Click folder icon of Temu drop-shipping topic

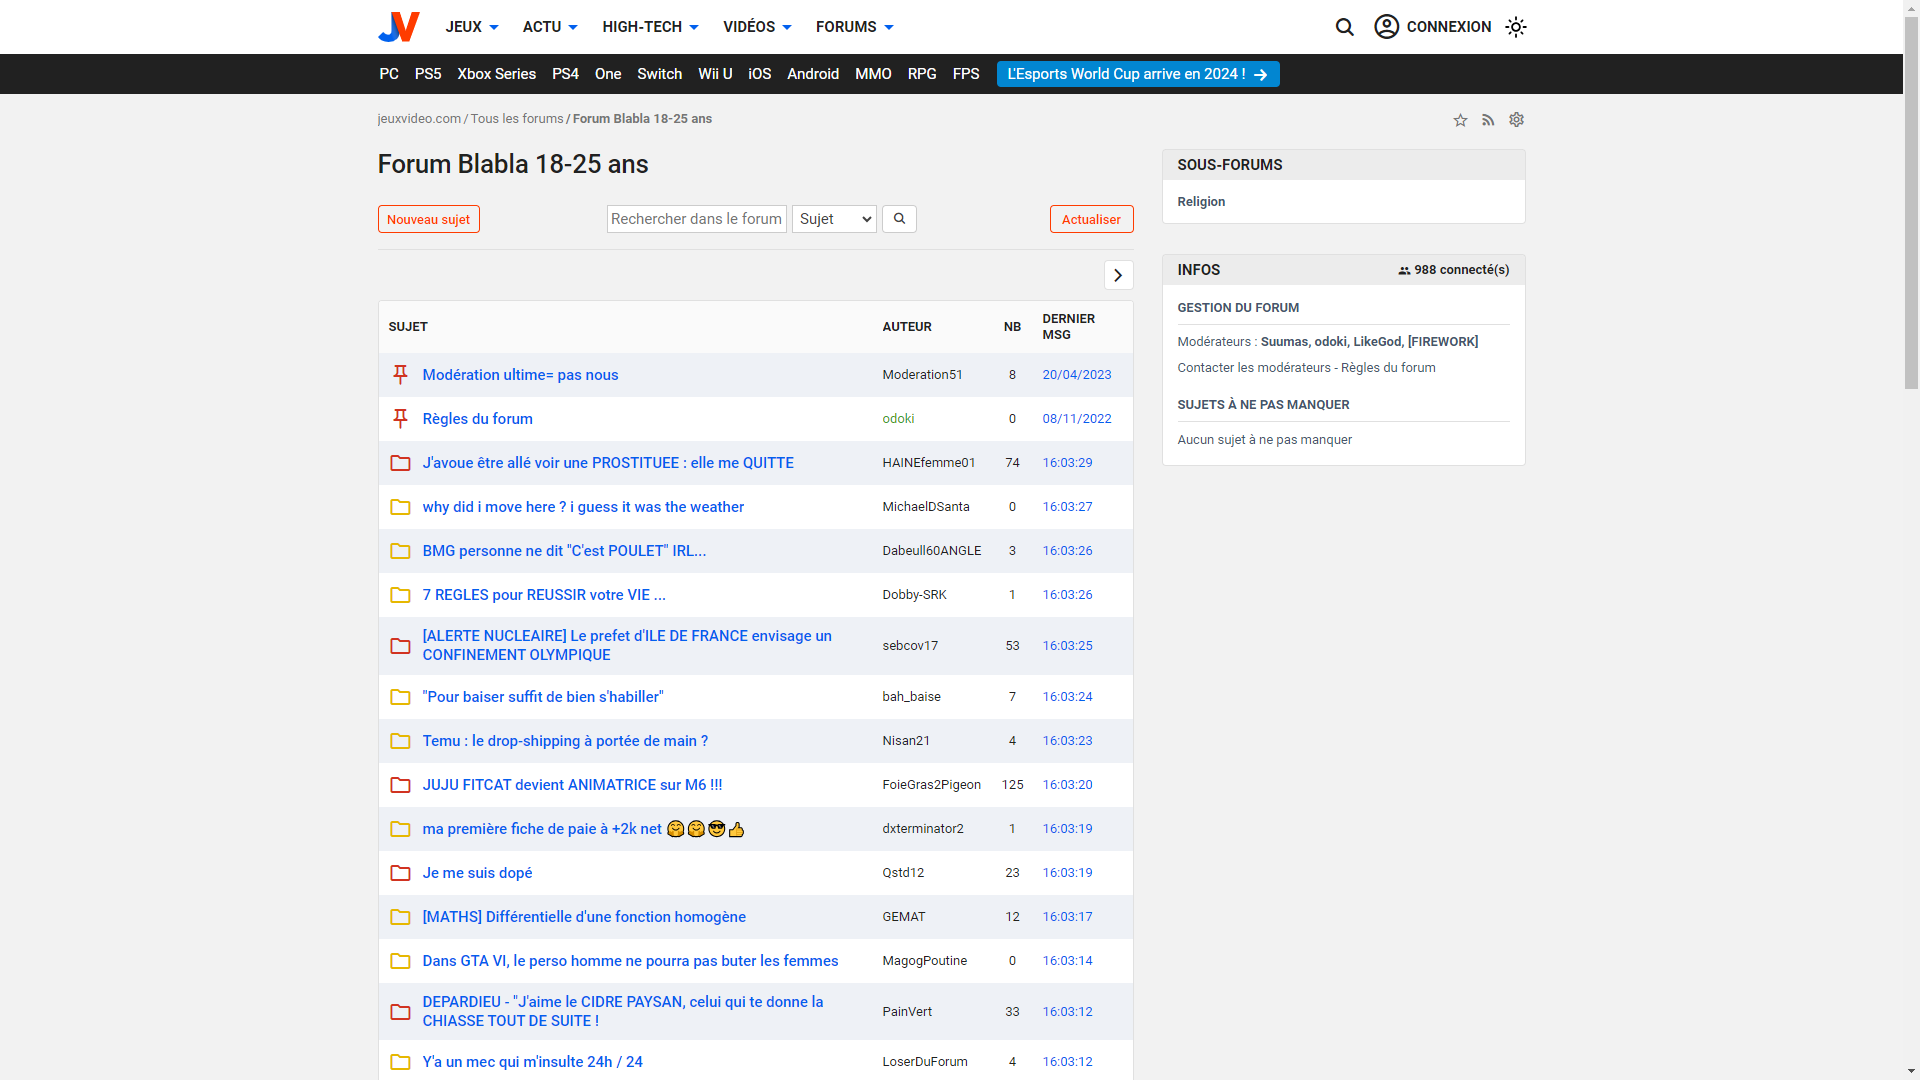[x=400, y=741]
